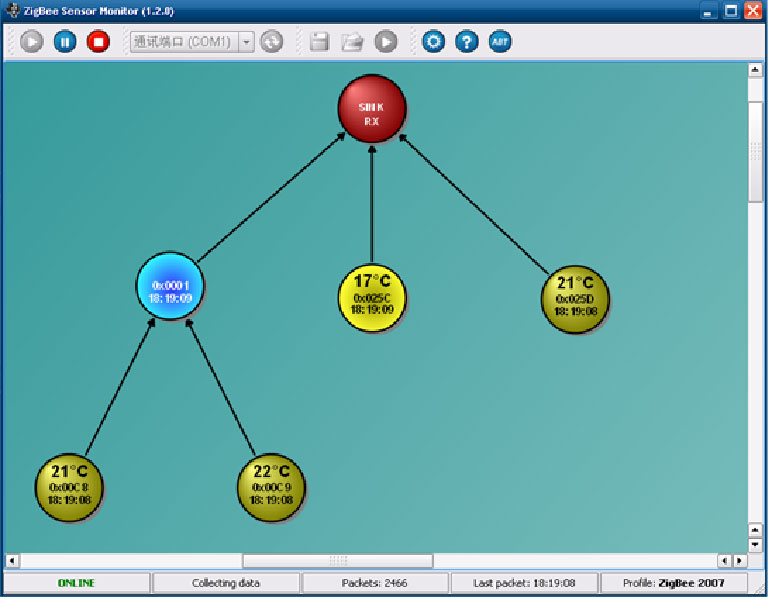Screen dimensions: 768x597
Task: Open settings via the gear icon
Action: [x=433, y=42]
